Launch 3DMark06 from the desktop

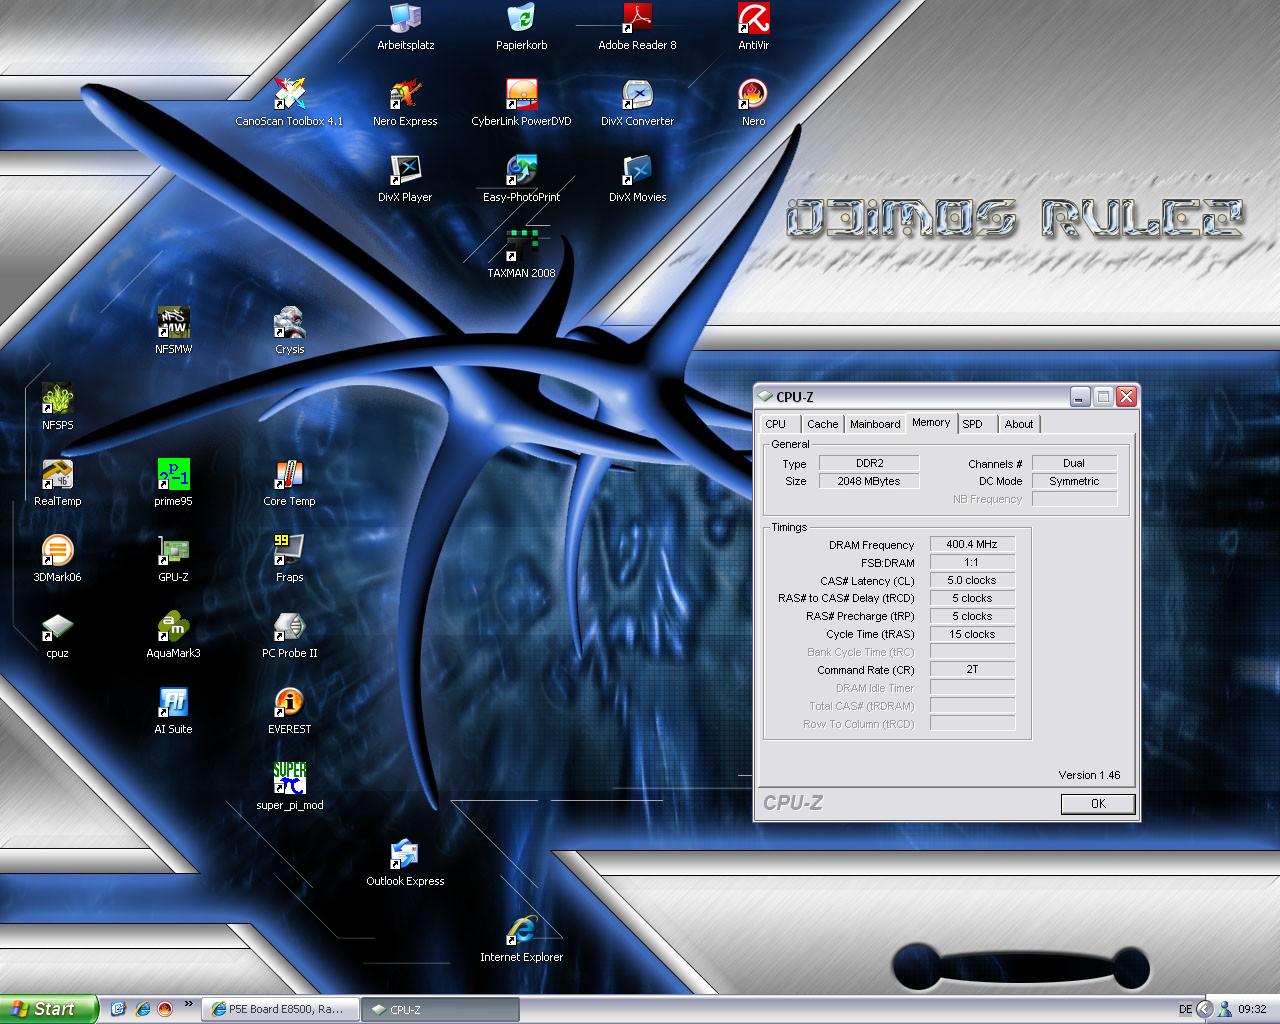point(57,559)
